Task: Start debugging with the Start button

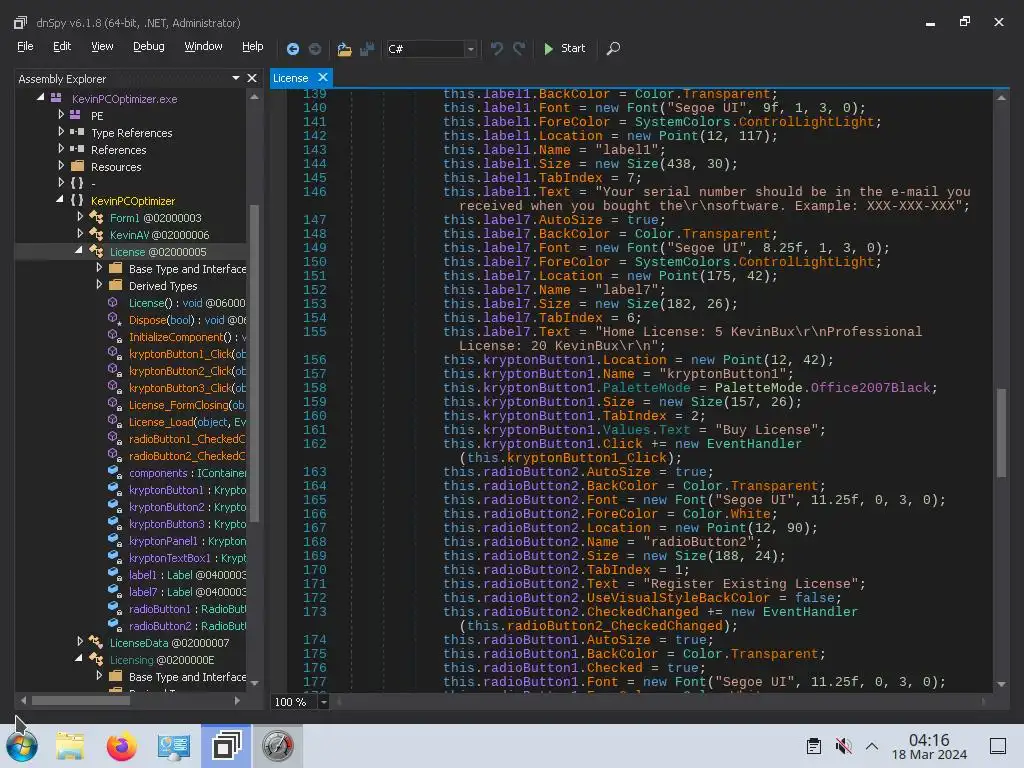Action: (x=565, y=48)
